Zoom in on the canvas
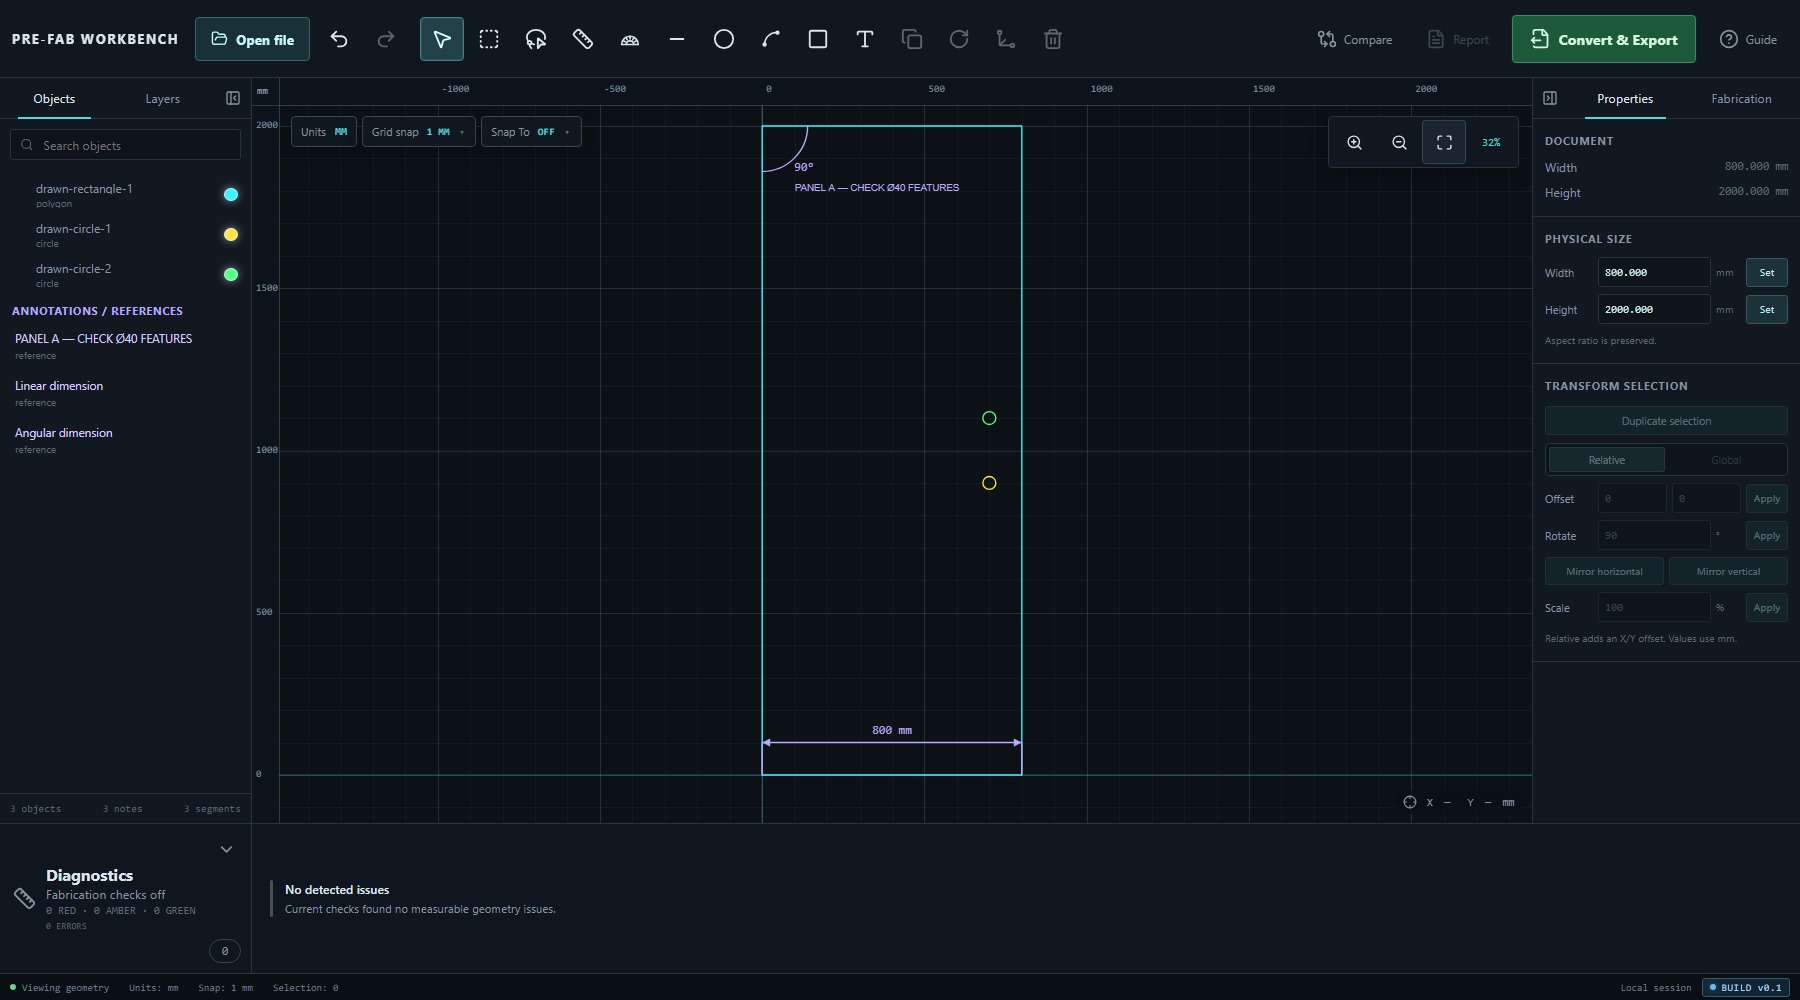Viewport: 1800px width, 1000px height. [1355, 142]
